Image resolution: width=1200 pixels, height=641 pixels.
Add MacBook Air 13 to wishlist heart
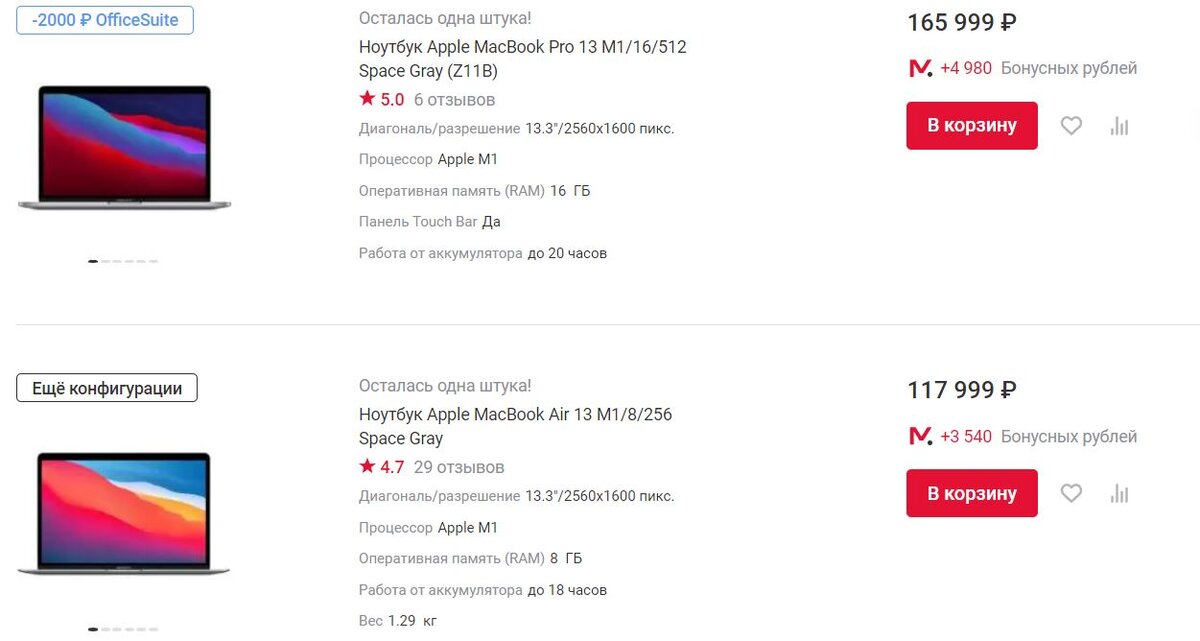1071,493
